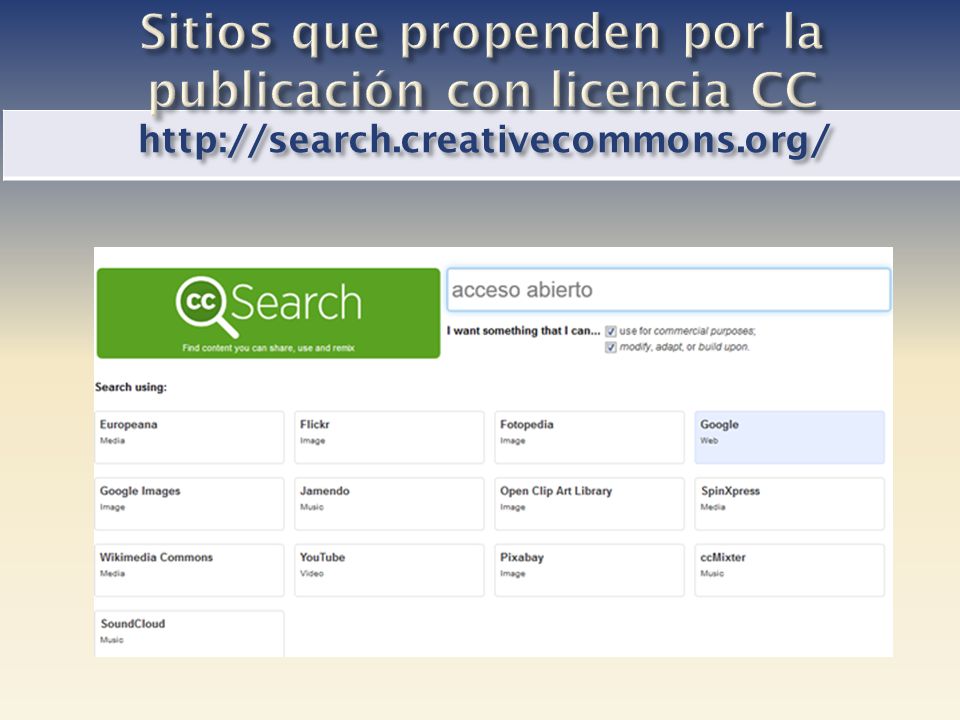960x720 pixels.
Task: Pick Pixabay image search source
Action: pyautogui.click(x=590, y=570)
